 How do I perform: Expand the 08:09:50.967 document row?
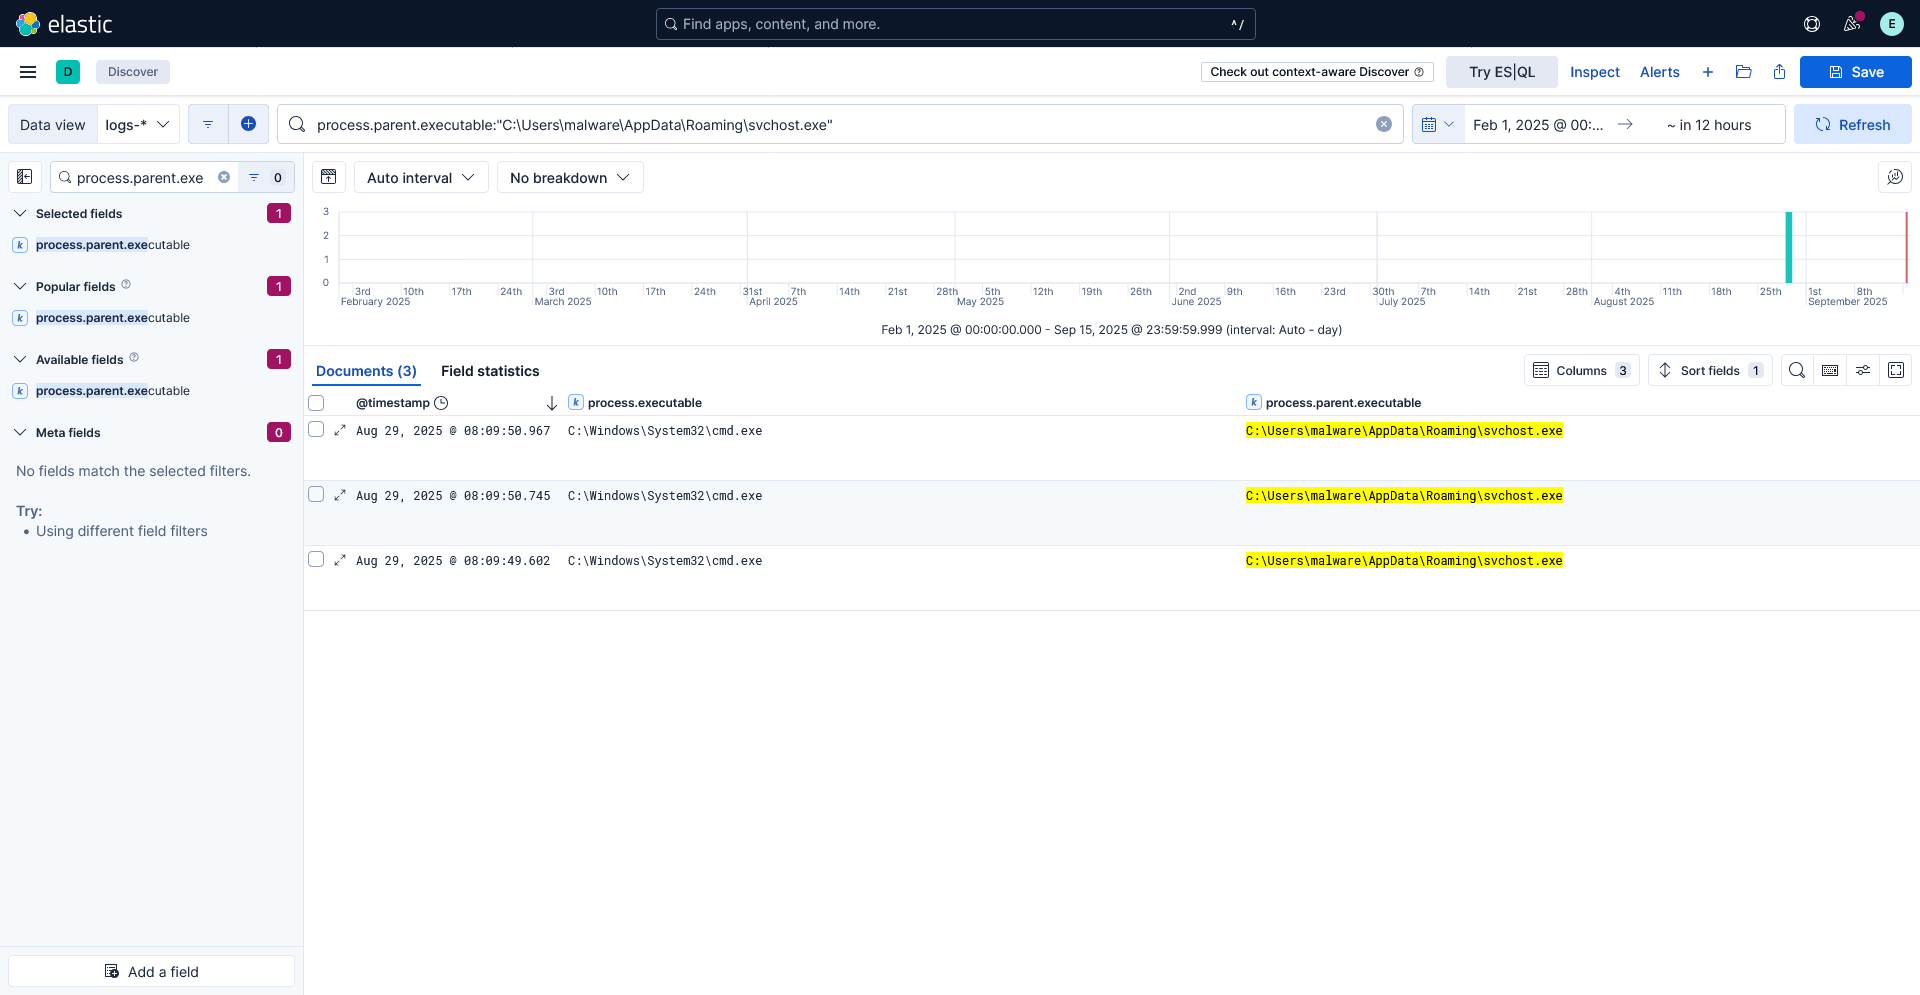point(340,430)
